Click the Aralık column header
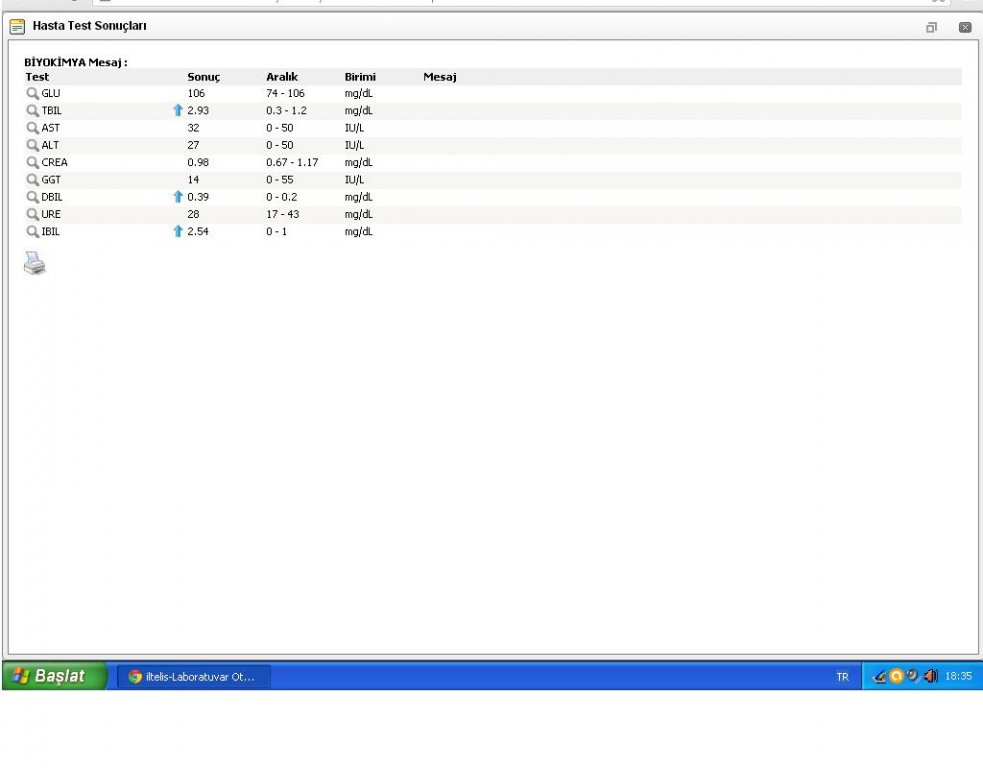983x768 pixels. tap(281, 77)
